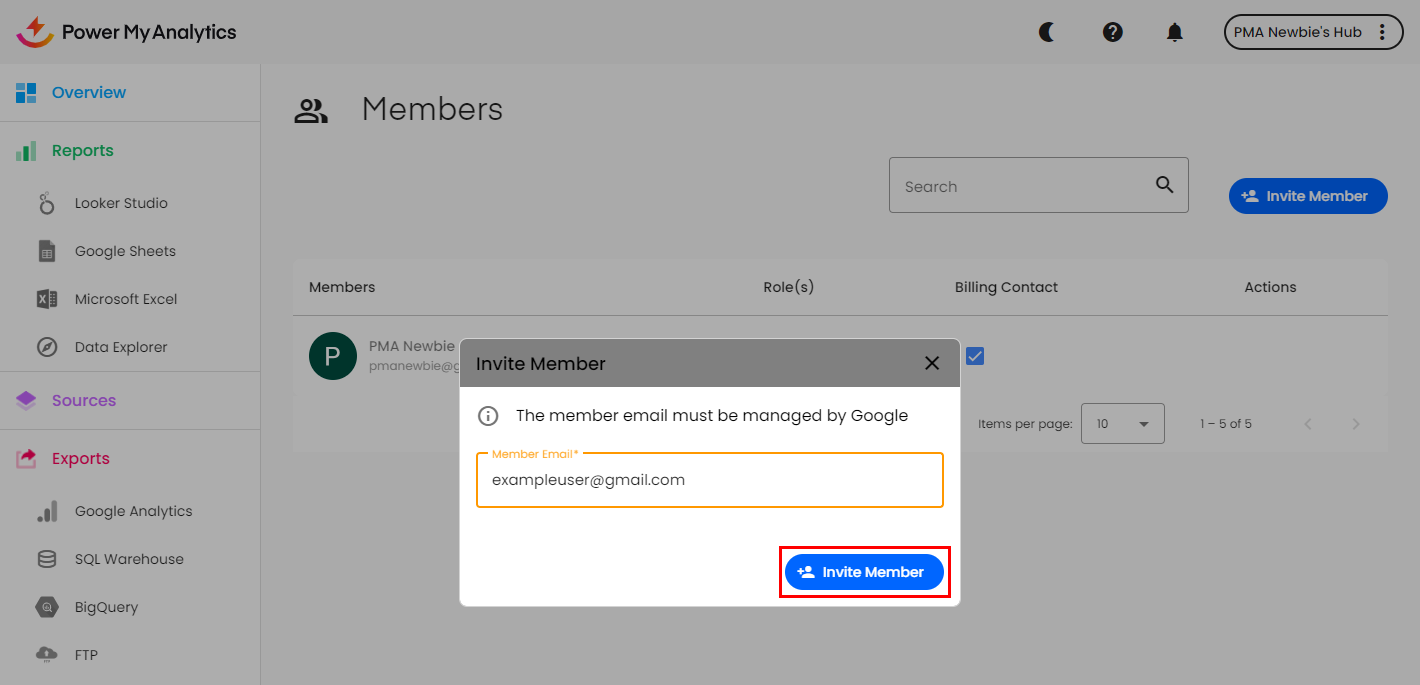1420x685 pixels.
Task: Open the Sources section
Action: click(84, 400)
